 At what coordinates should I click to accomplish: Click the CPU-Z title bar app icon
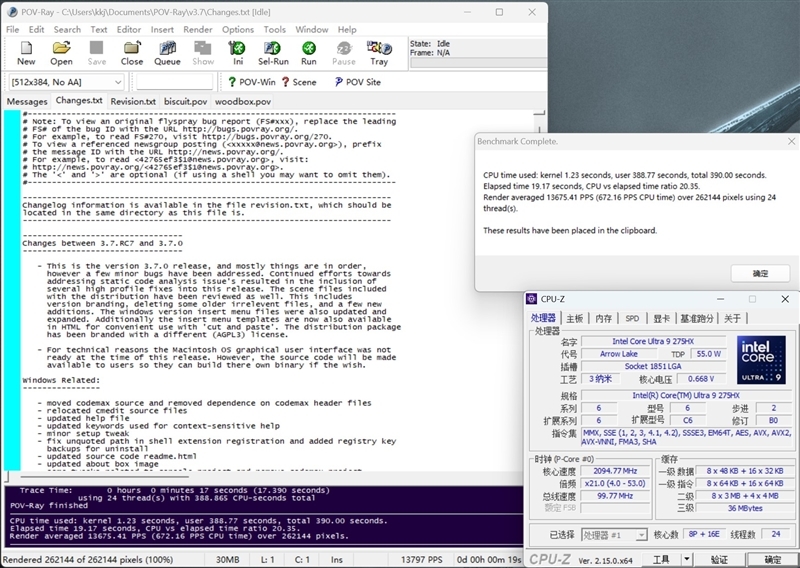pos(532,299)
